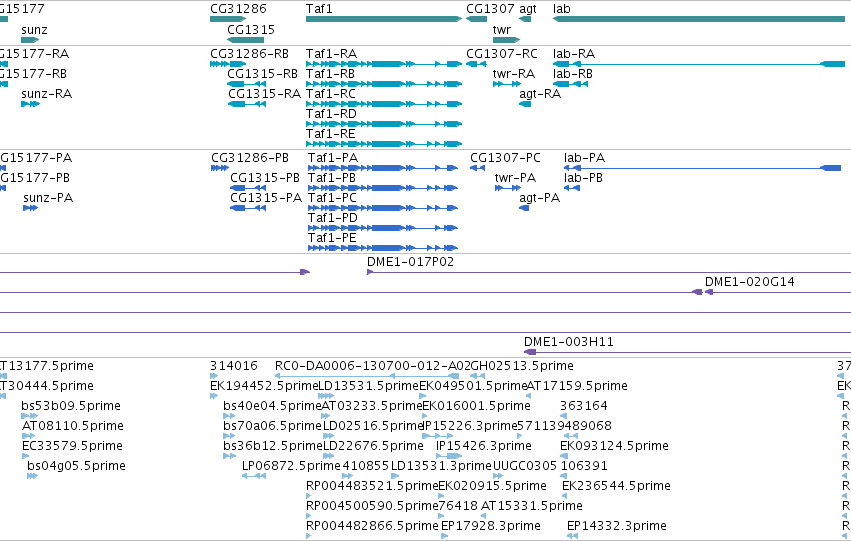Select the lab gene label
This screenshot has height=541, width=851.
[562, 9]
